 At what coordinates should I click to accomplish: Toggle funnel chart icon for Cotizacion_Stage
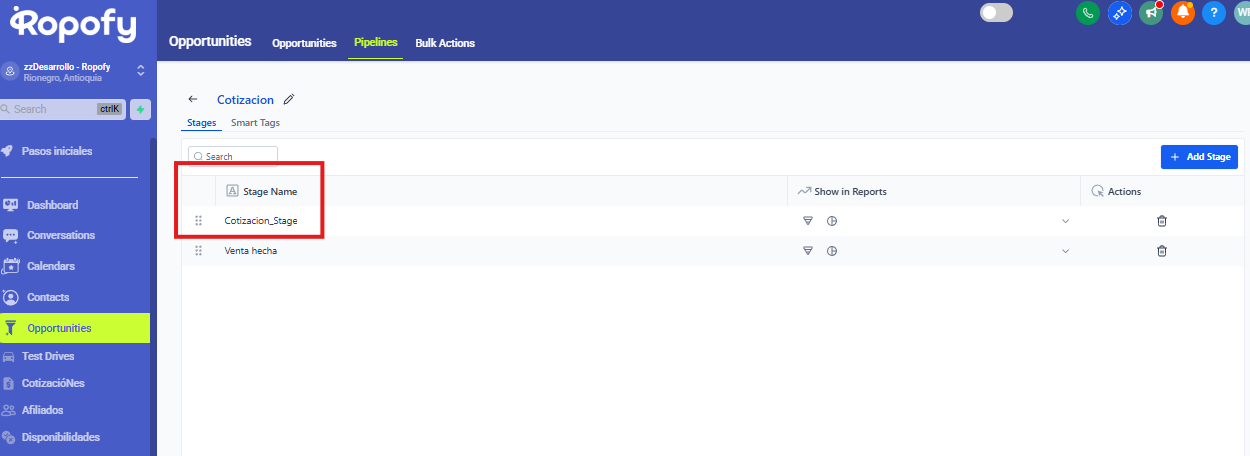808,221
